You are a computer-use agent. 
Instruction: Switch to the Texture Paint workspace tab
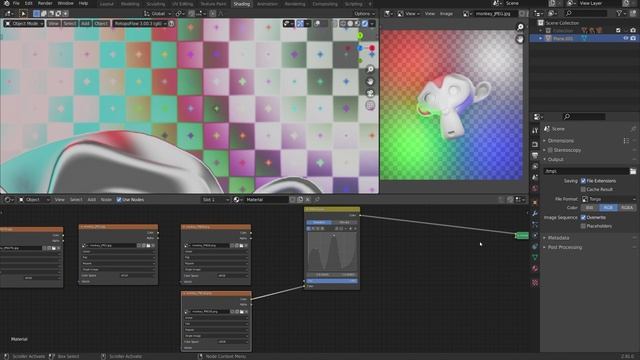pos(213,4)
